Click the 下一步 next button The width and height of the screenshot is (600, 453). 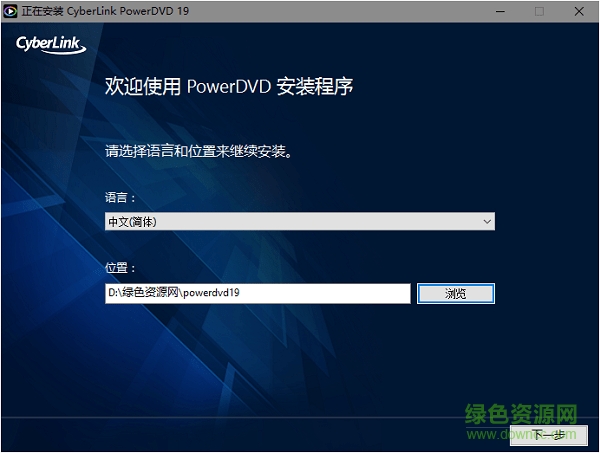[548, 435]
